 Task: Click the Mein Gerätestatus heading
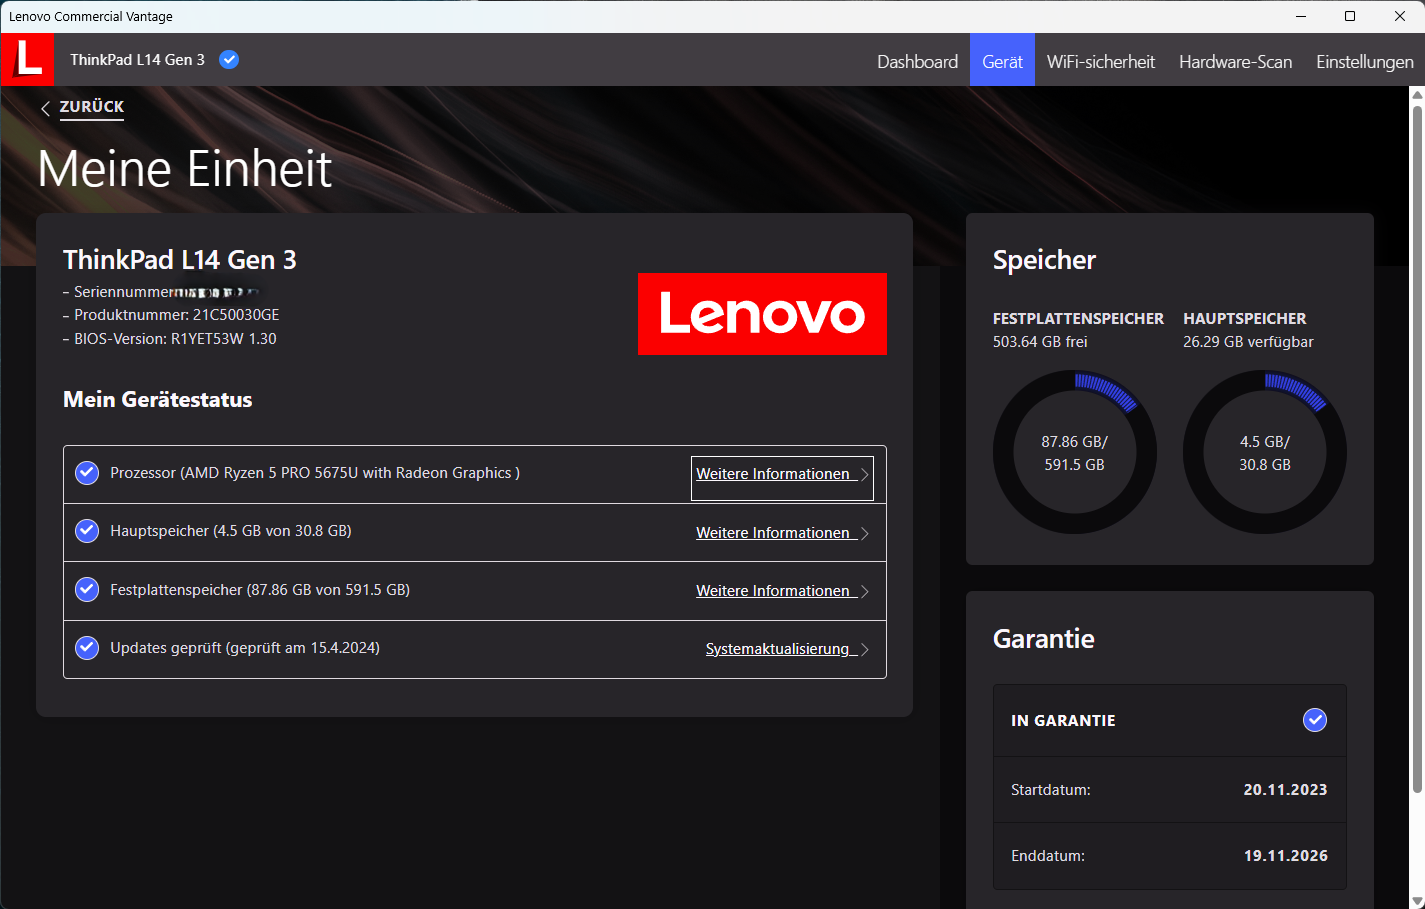[158, 400]
